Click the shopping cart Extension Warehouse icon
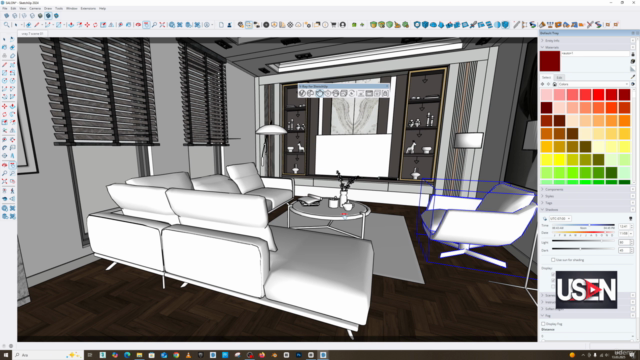 [x=334, y=25]
